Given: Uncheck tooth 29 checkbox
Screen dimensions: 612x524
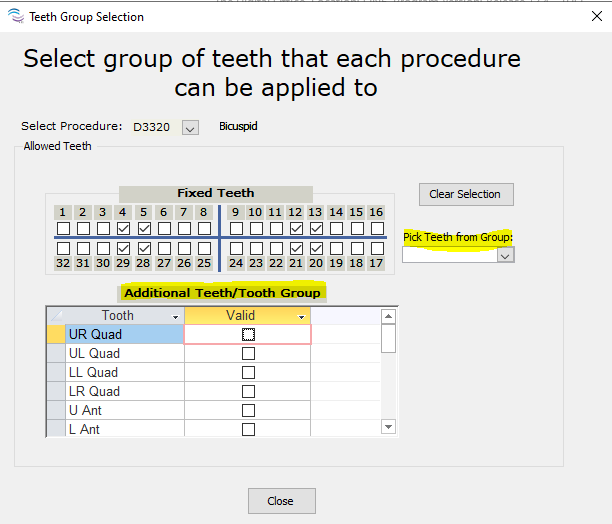Looking at the screenshot, I should click(123, 247).
